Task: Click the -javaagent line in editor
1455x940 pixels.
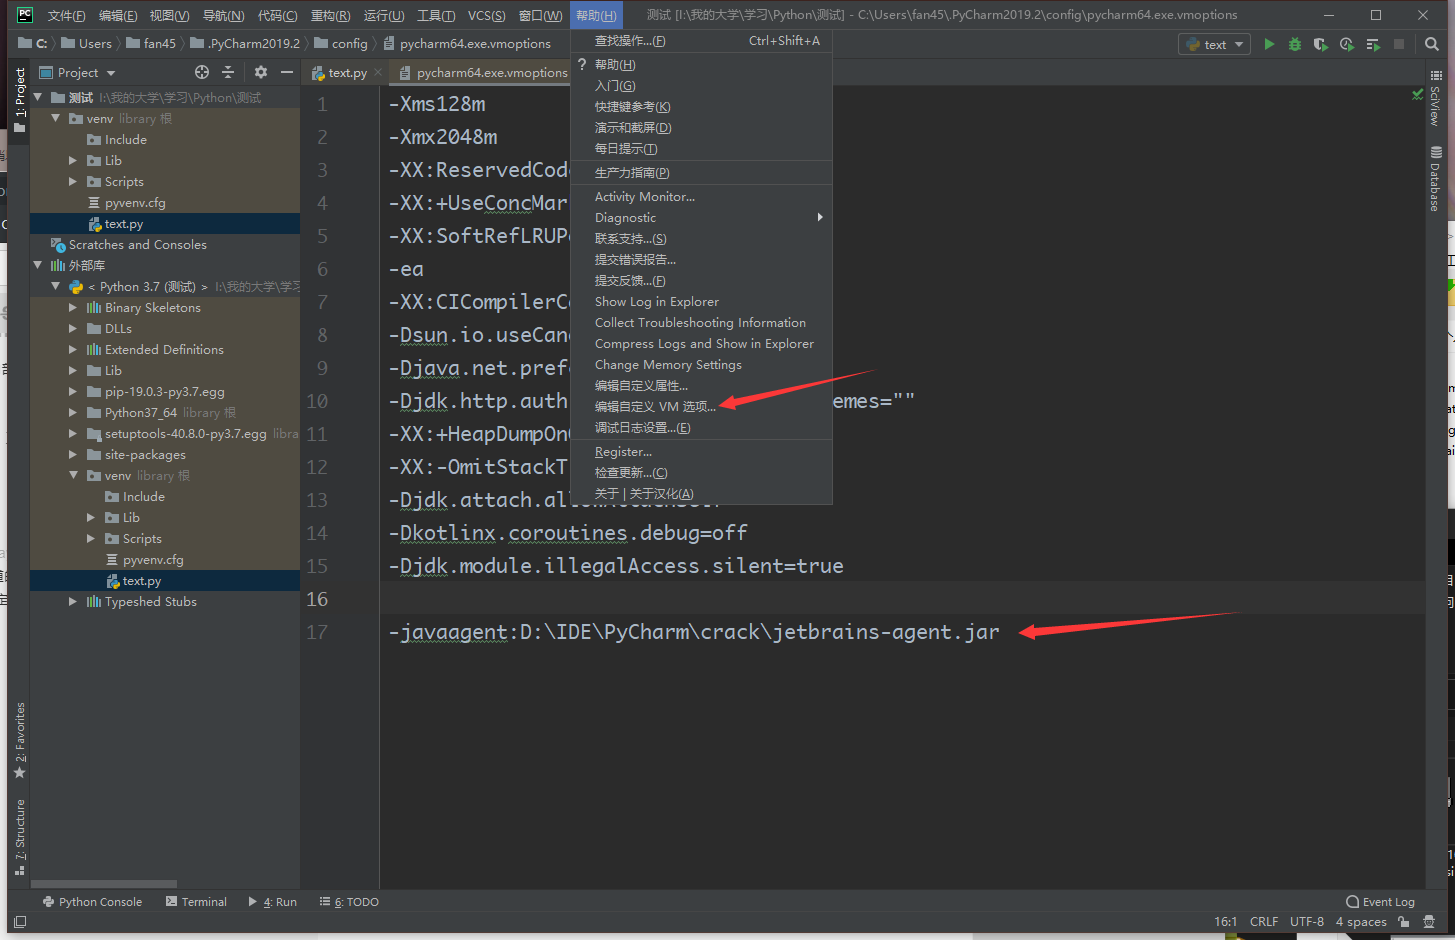Action: (694, 632)
